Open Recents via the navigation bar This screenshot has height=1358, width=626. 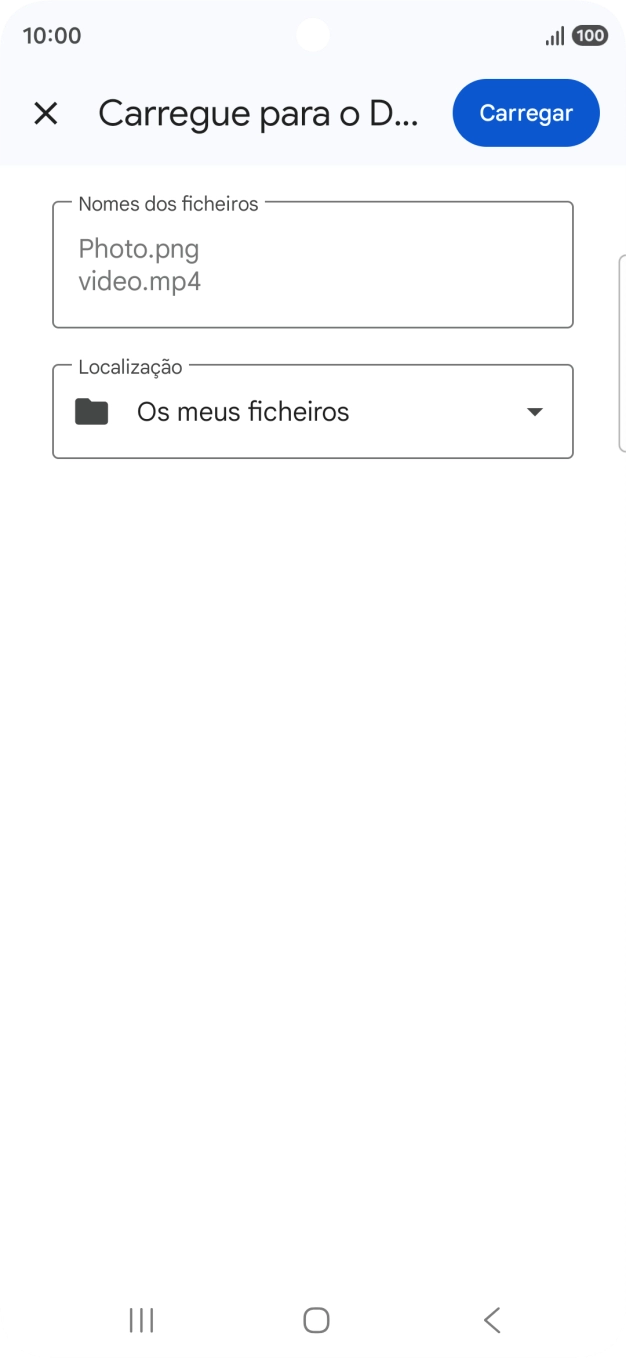pyautogui.click(x=140, y=1319)
